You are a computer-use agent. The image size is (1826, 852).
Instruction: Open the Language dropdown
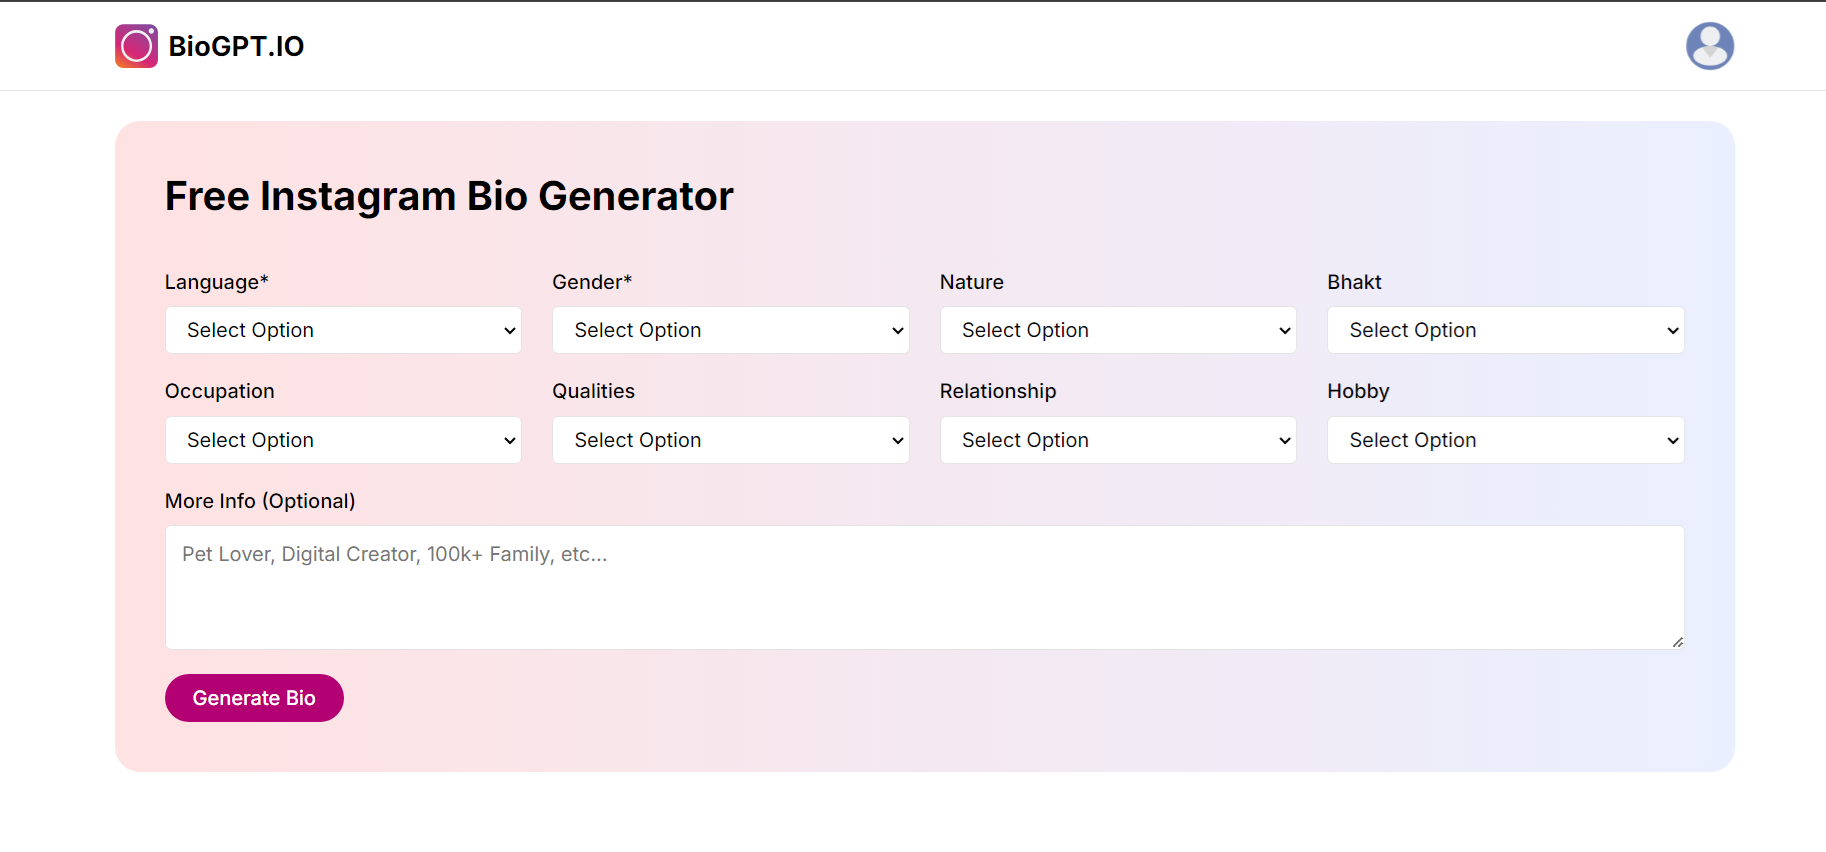point(343,330)
